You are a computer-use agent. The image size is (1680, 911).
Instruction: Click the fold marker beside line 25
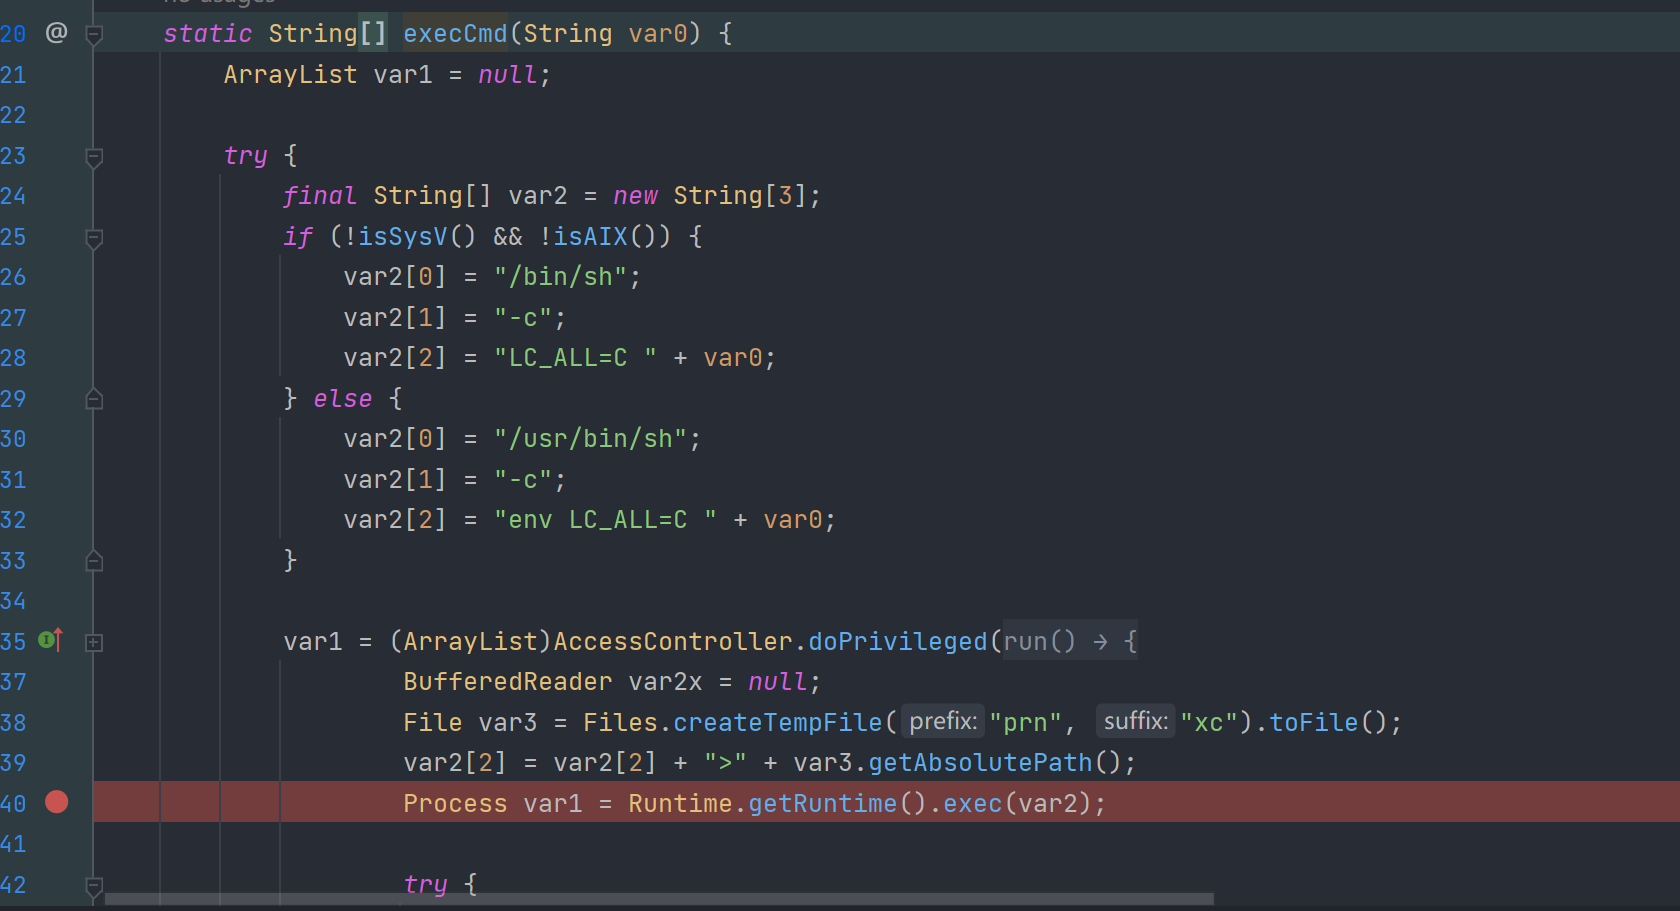[93, 238]
